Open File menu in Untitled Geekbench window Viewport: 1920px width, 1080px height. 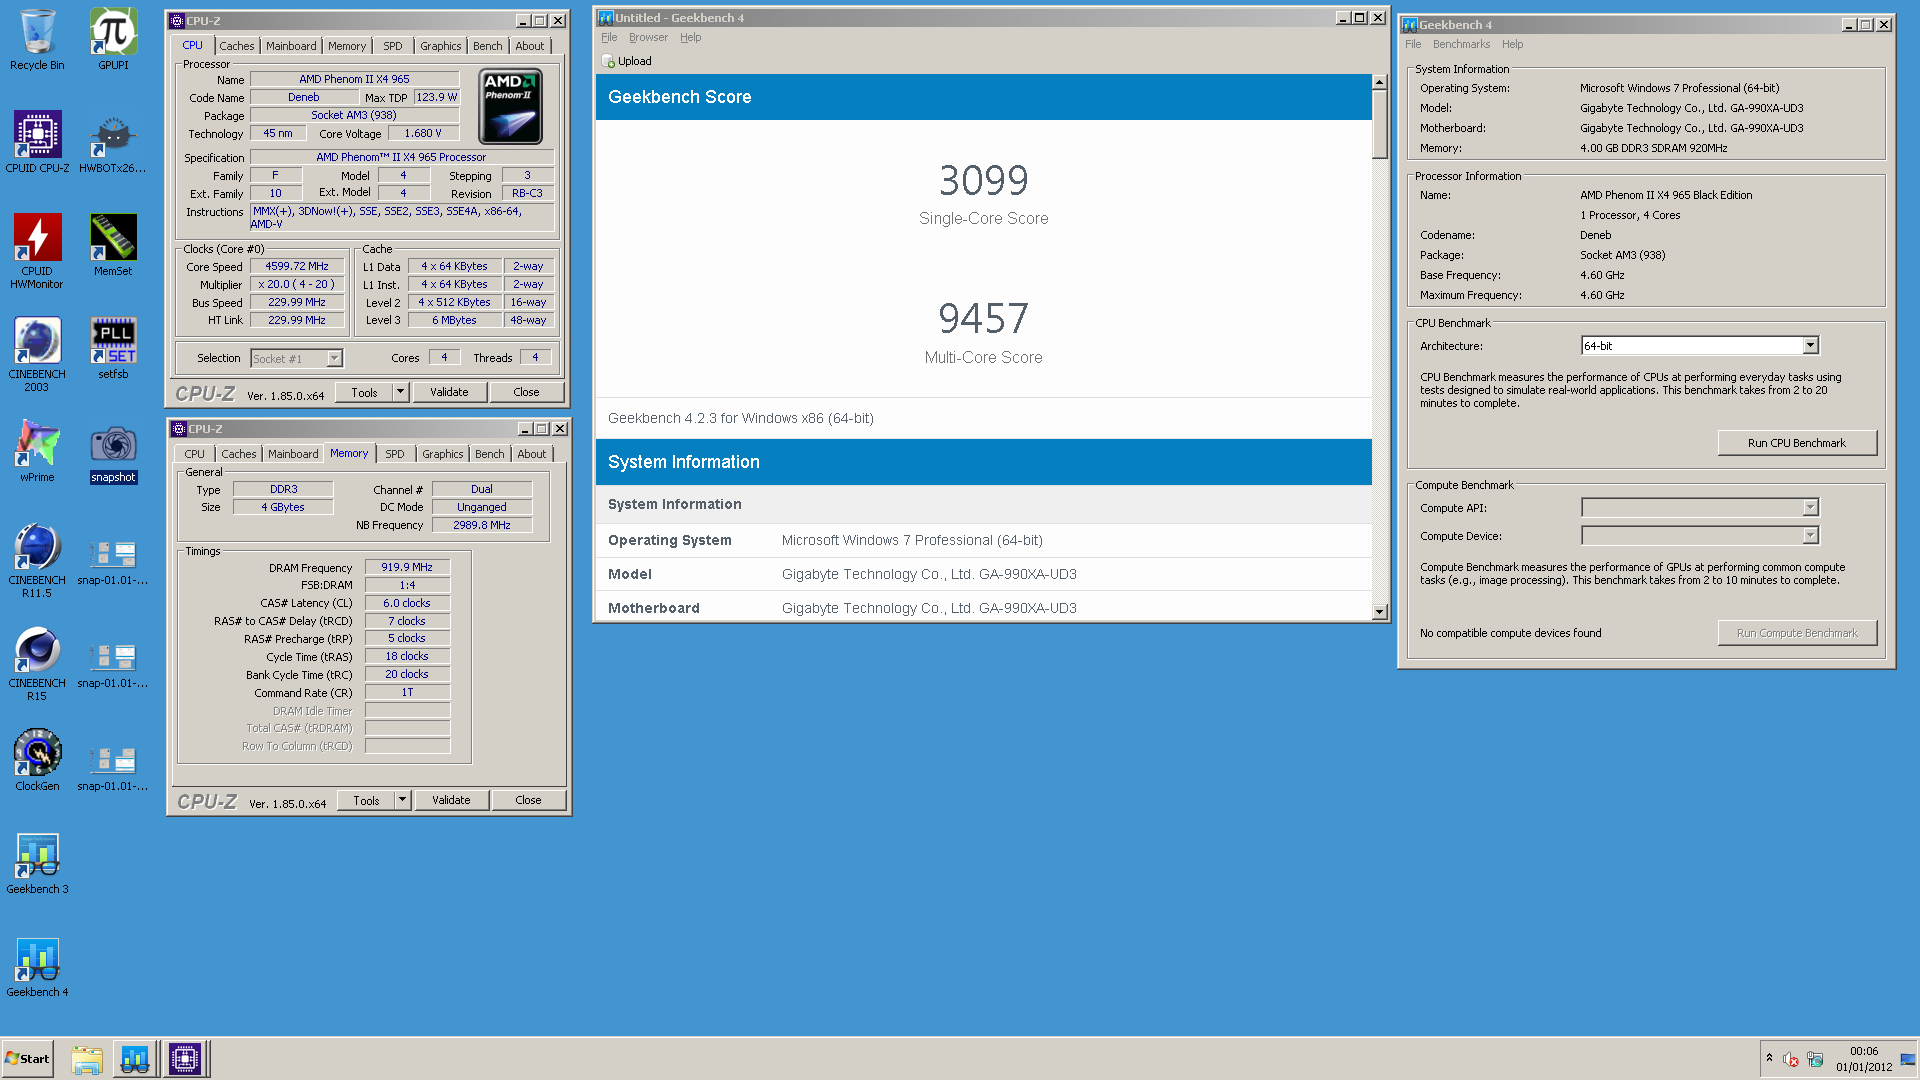pos(609,38)
